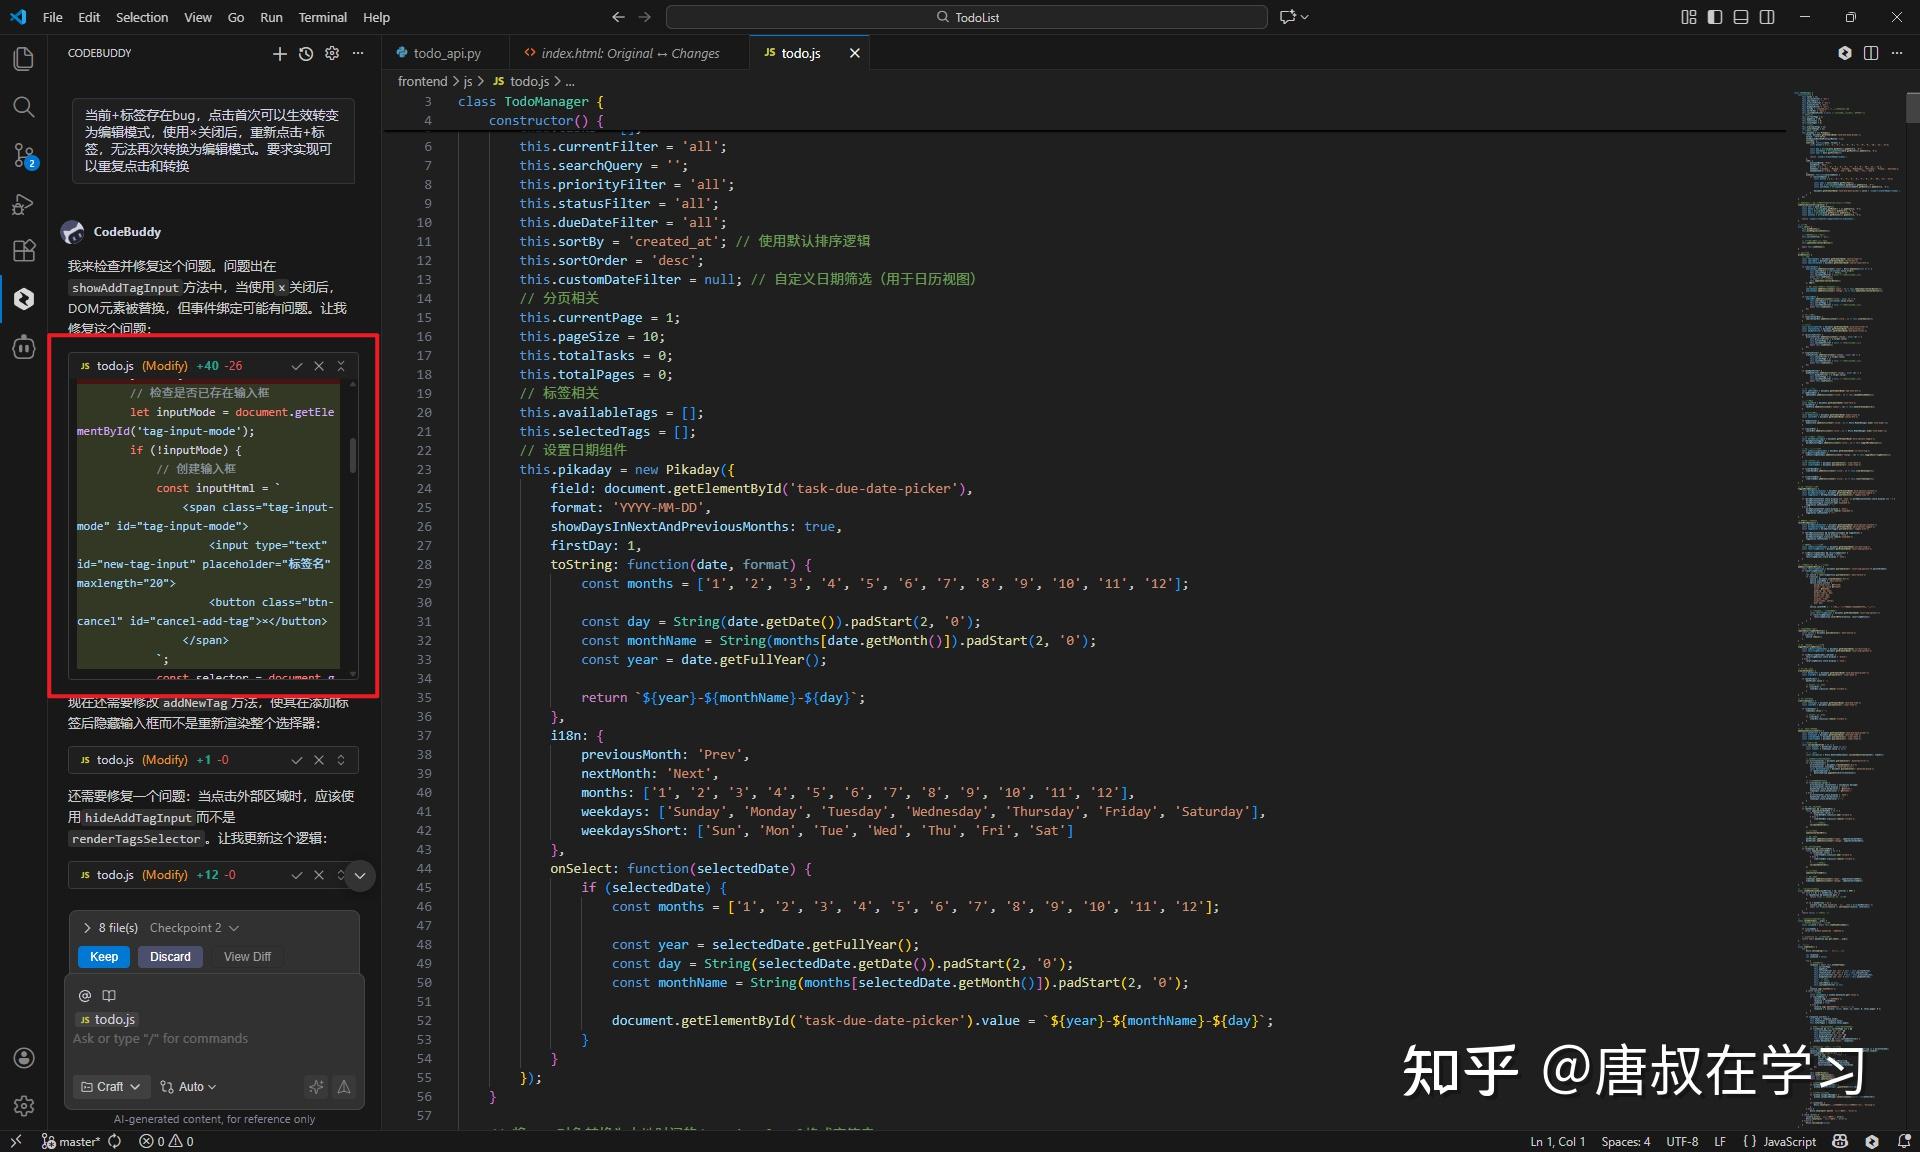Screen dimensions: 1920x1152
Task: Toggle the bottom panel
Action: point(1741,17)
